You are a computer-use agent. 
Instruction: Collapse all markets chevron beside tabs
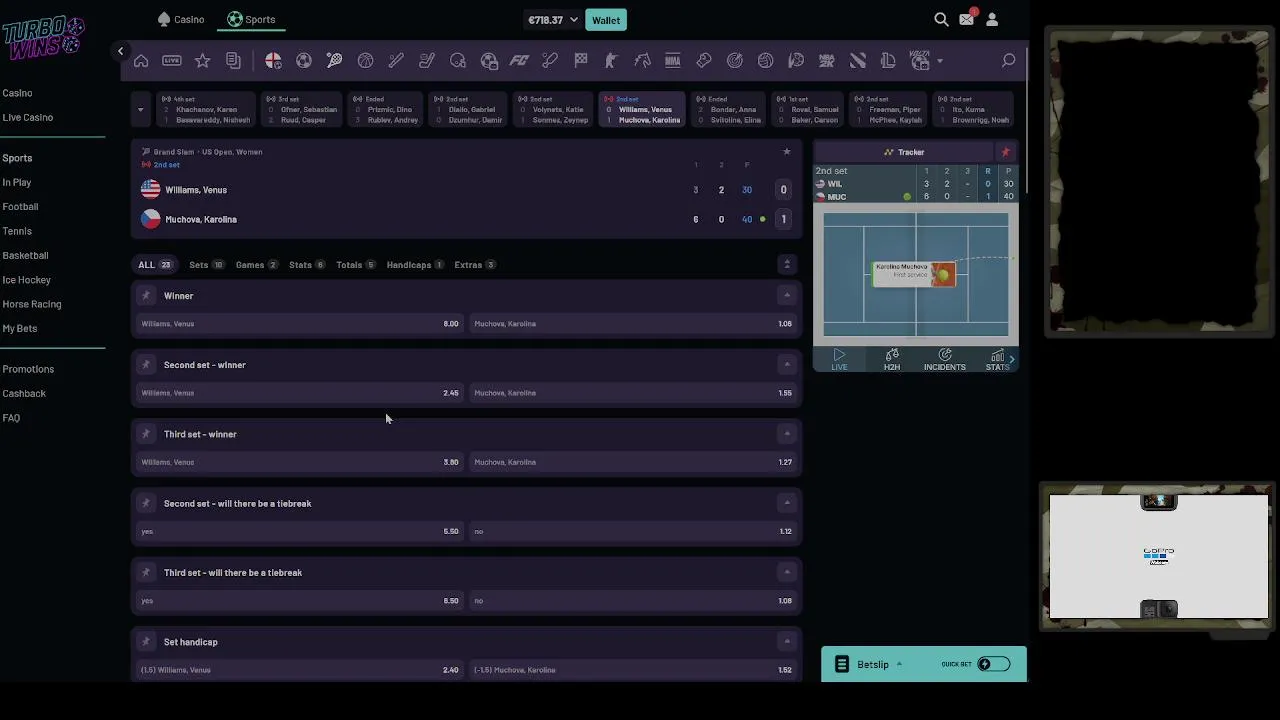pos(787,264)
